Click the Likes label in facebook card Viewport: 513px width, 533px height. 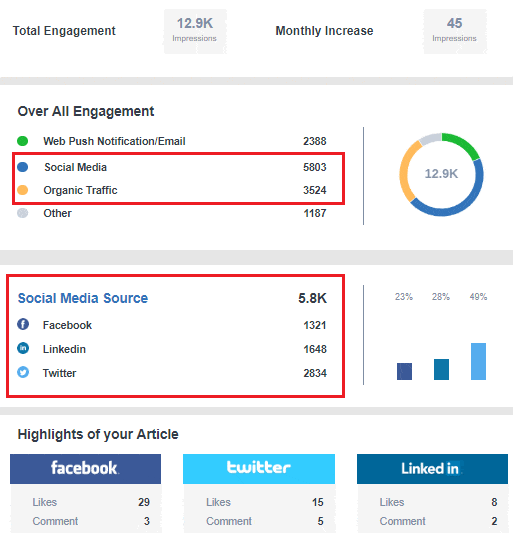pos(45,502)
